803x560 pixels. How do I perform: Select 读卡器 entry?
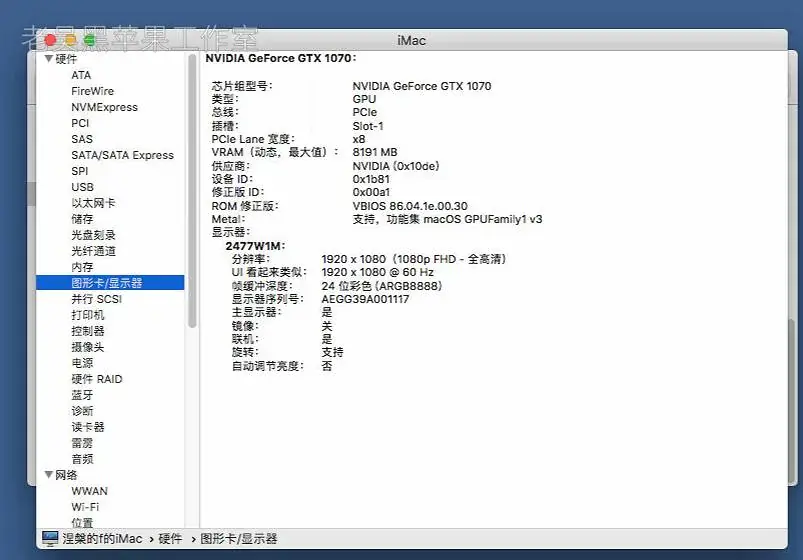(x=88, y=427)
